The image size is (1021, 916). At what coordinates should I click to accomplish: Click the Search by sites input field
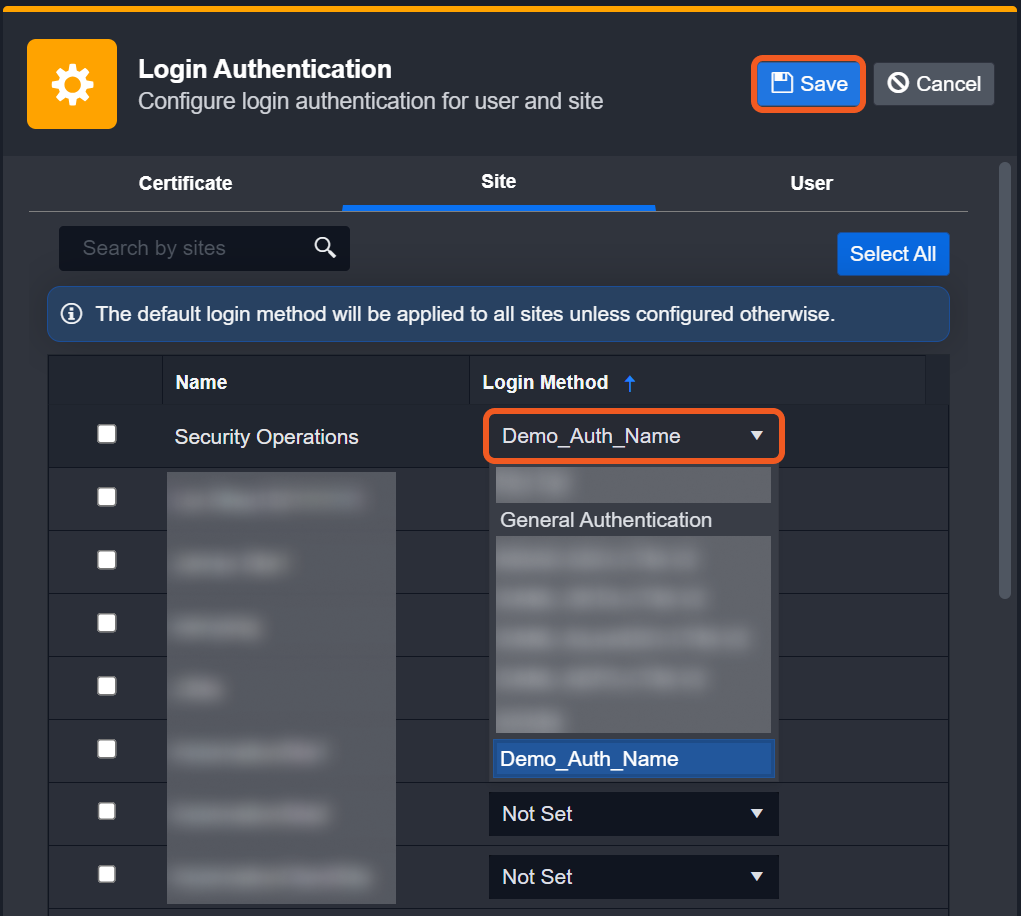pos(190,248)
